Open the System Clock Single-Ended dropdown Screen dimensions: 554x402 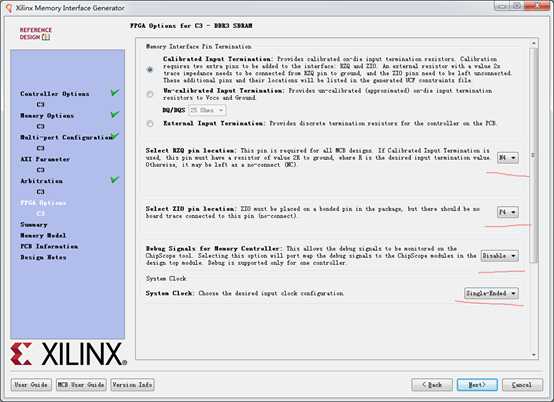click(491, 293)
